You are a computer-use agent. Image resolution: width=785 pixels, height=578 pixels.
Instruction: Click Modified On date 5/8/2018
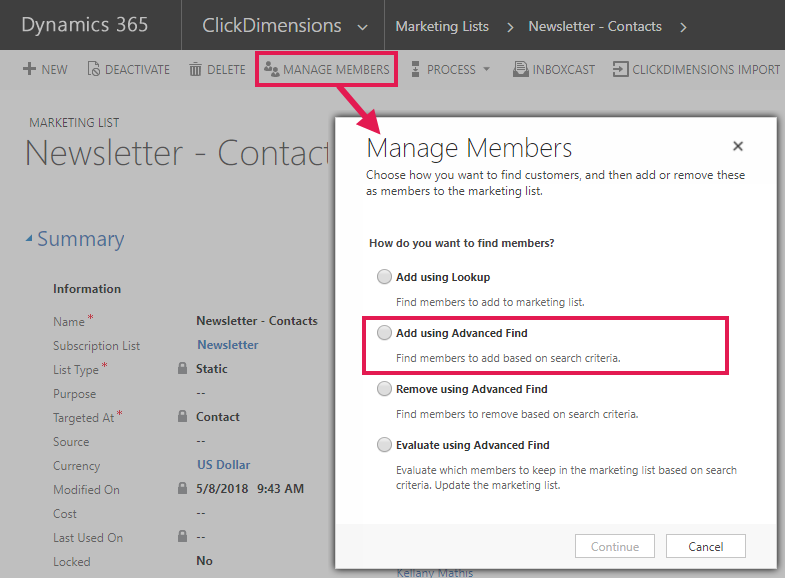222,489
